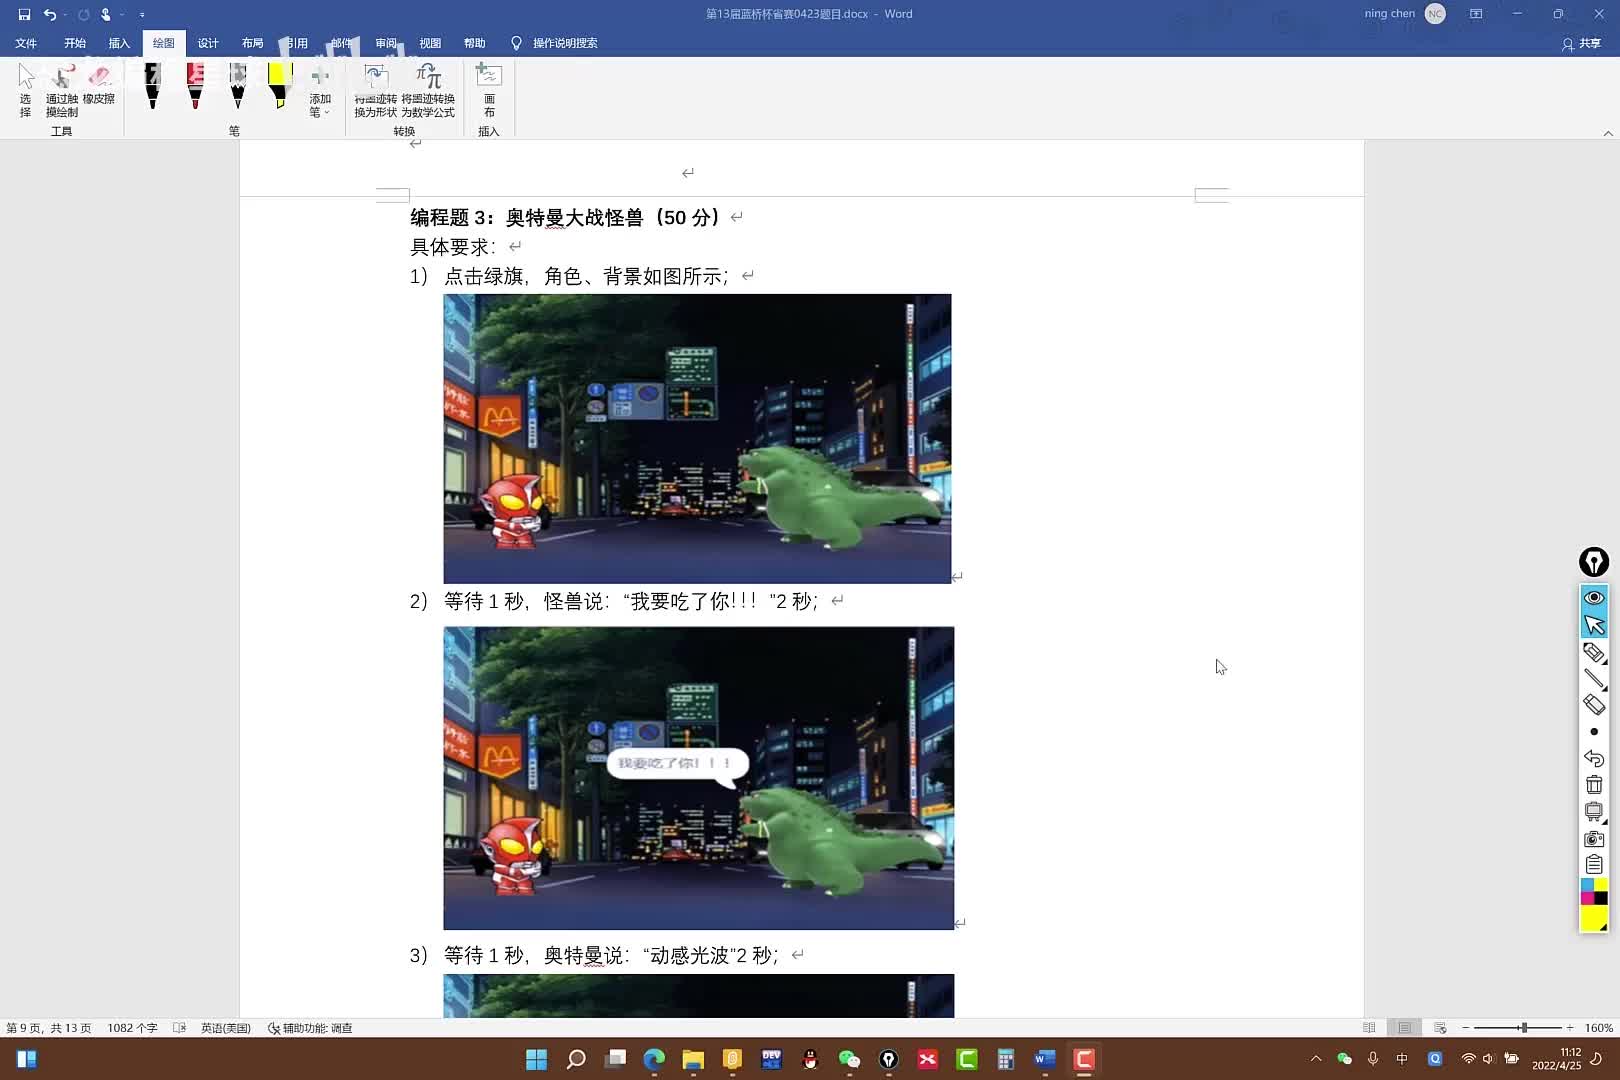
Task: Switch to the 插入 insert tab
Action: 119,43
